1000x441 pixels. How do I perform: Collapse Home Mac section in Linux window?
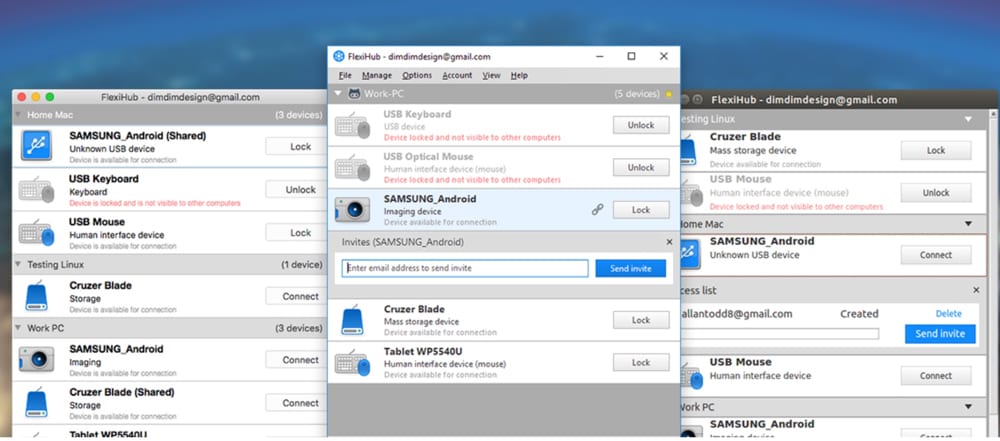pos(969,224)
